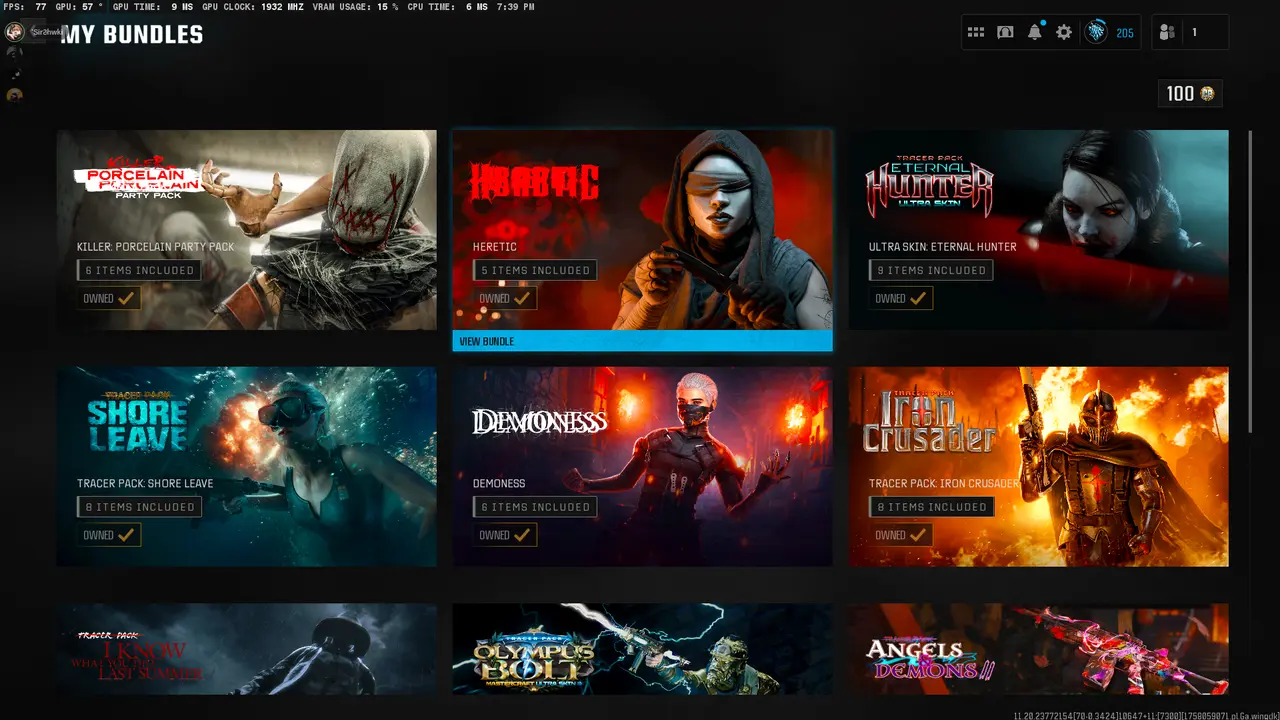Select the Angels & Demons II bundle artwork
1280x720 pixels.
coord(1038,649)
